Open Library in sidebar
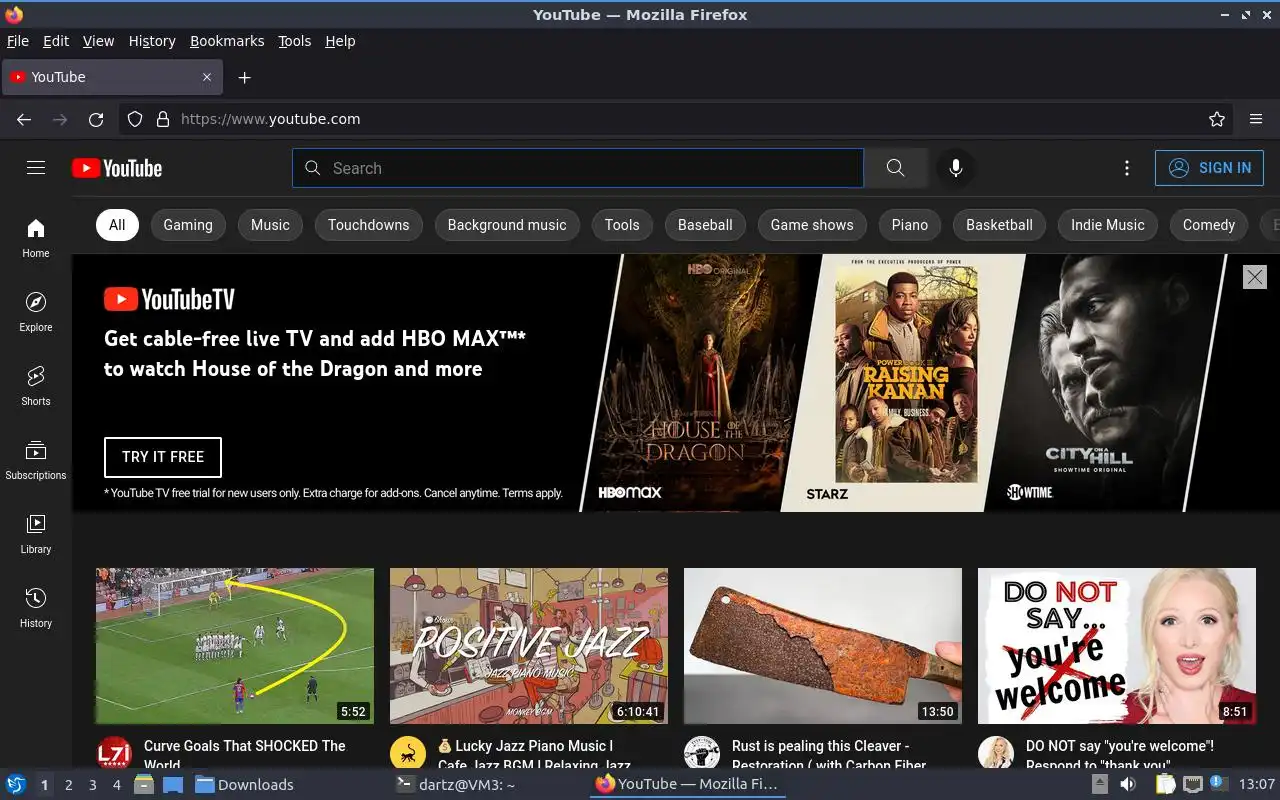The width and height of the screenshot is (1280, 800). 36,534
